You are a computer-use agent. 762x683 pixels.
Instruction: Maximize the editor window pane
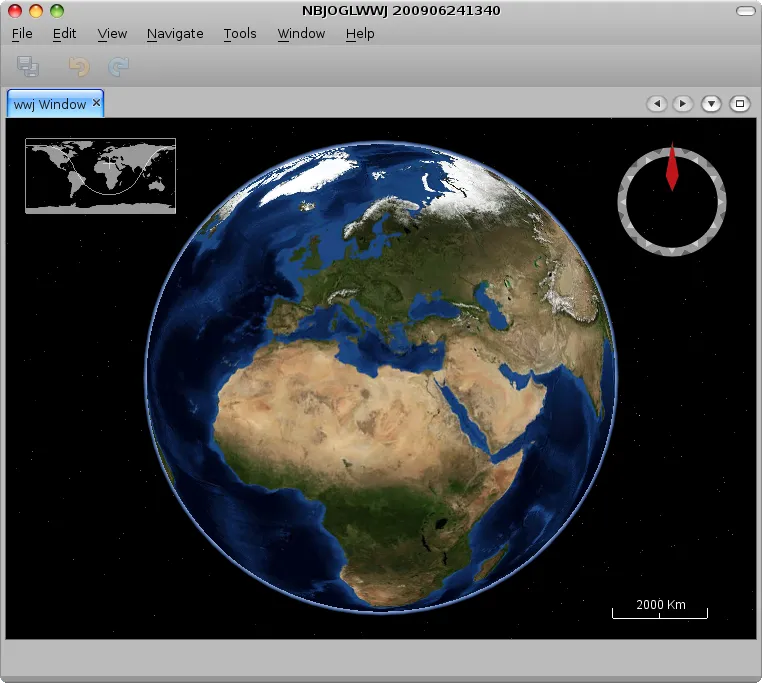click(x=740, y=104)
